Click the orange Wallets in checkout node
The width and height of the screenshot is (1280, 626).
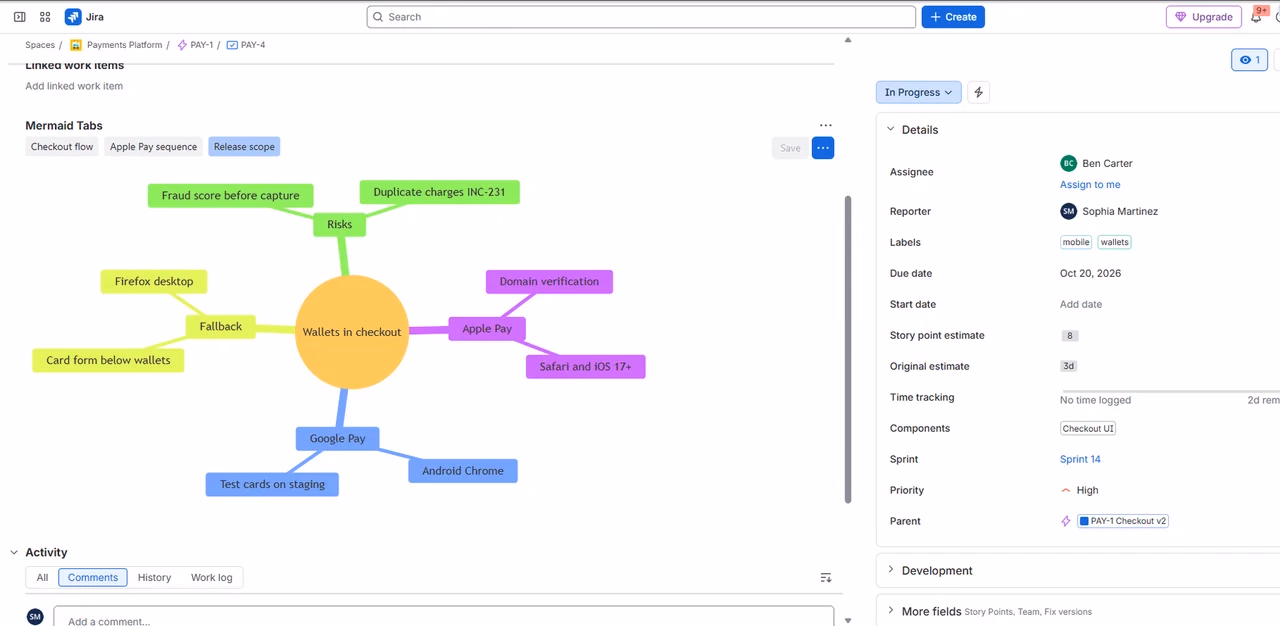(x=352, y=332)
